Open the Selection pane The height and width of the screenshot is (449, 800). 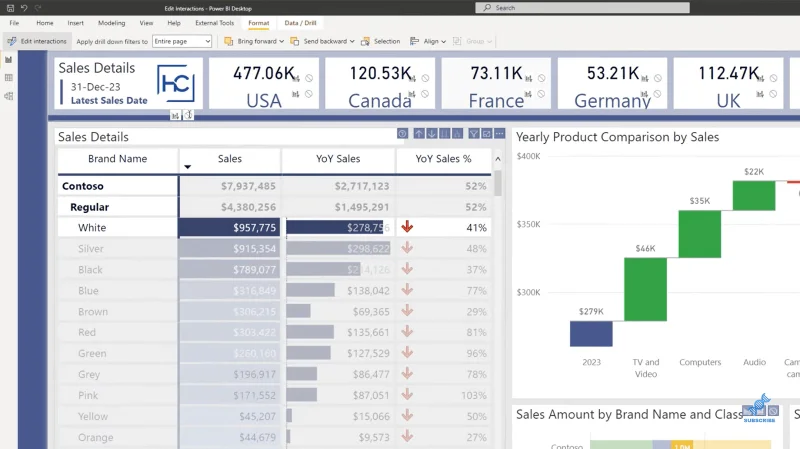point(381,41)
